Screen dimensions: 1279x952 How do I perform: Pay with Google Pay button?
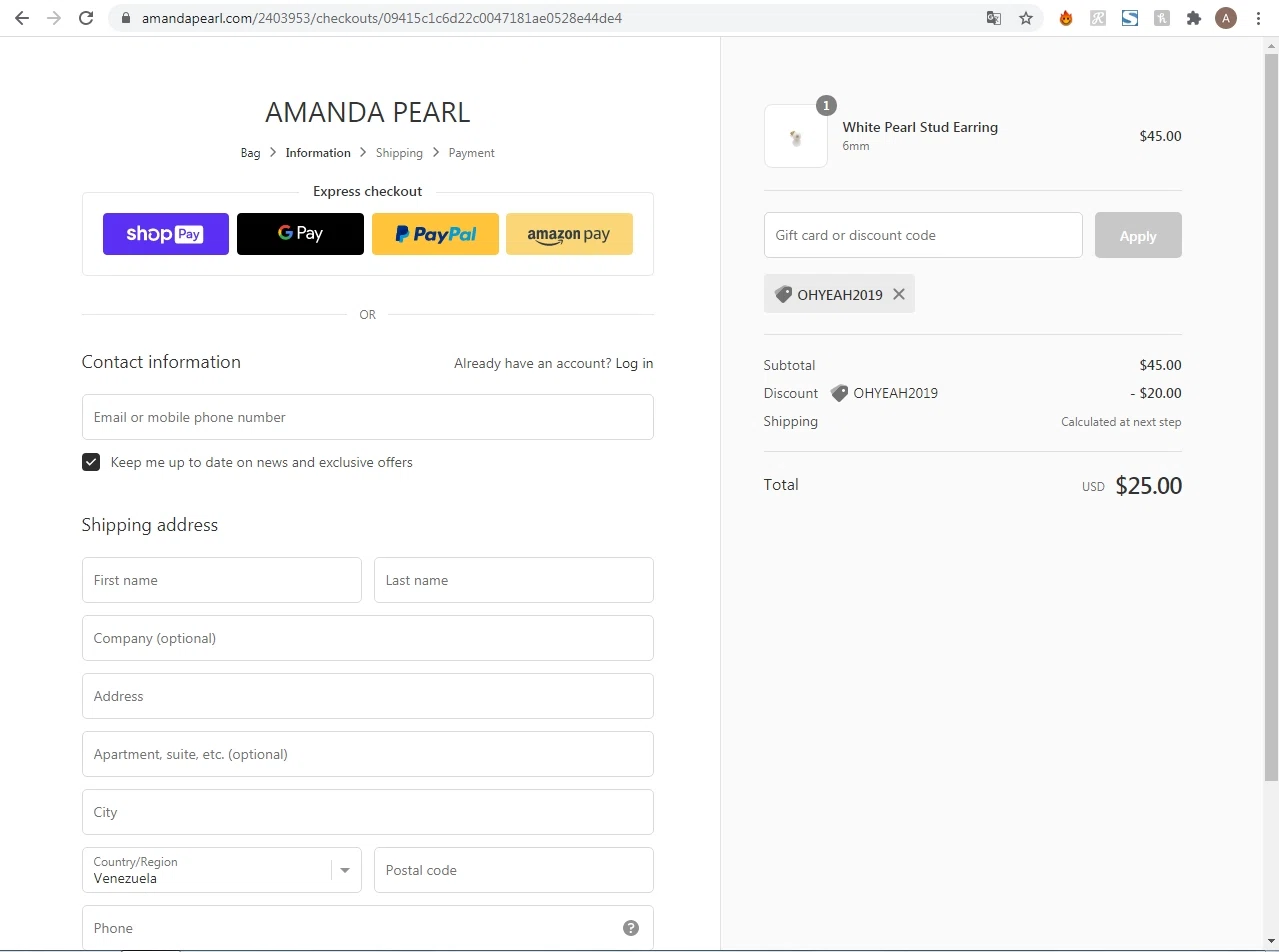click(x=300, y=234)
